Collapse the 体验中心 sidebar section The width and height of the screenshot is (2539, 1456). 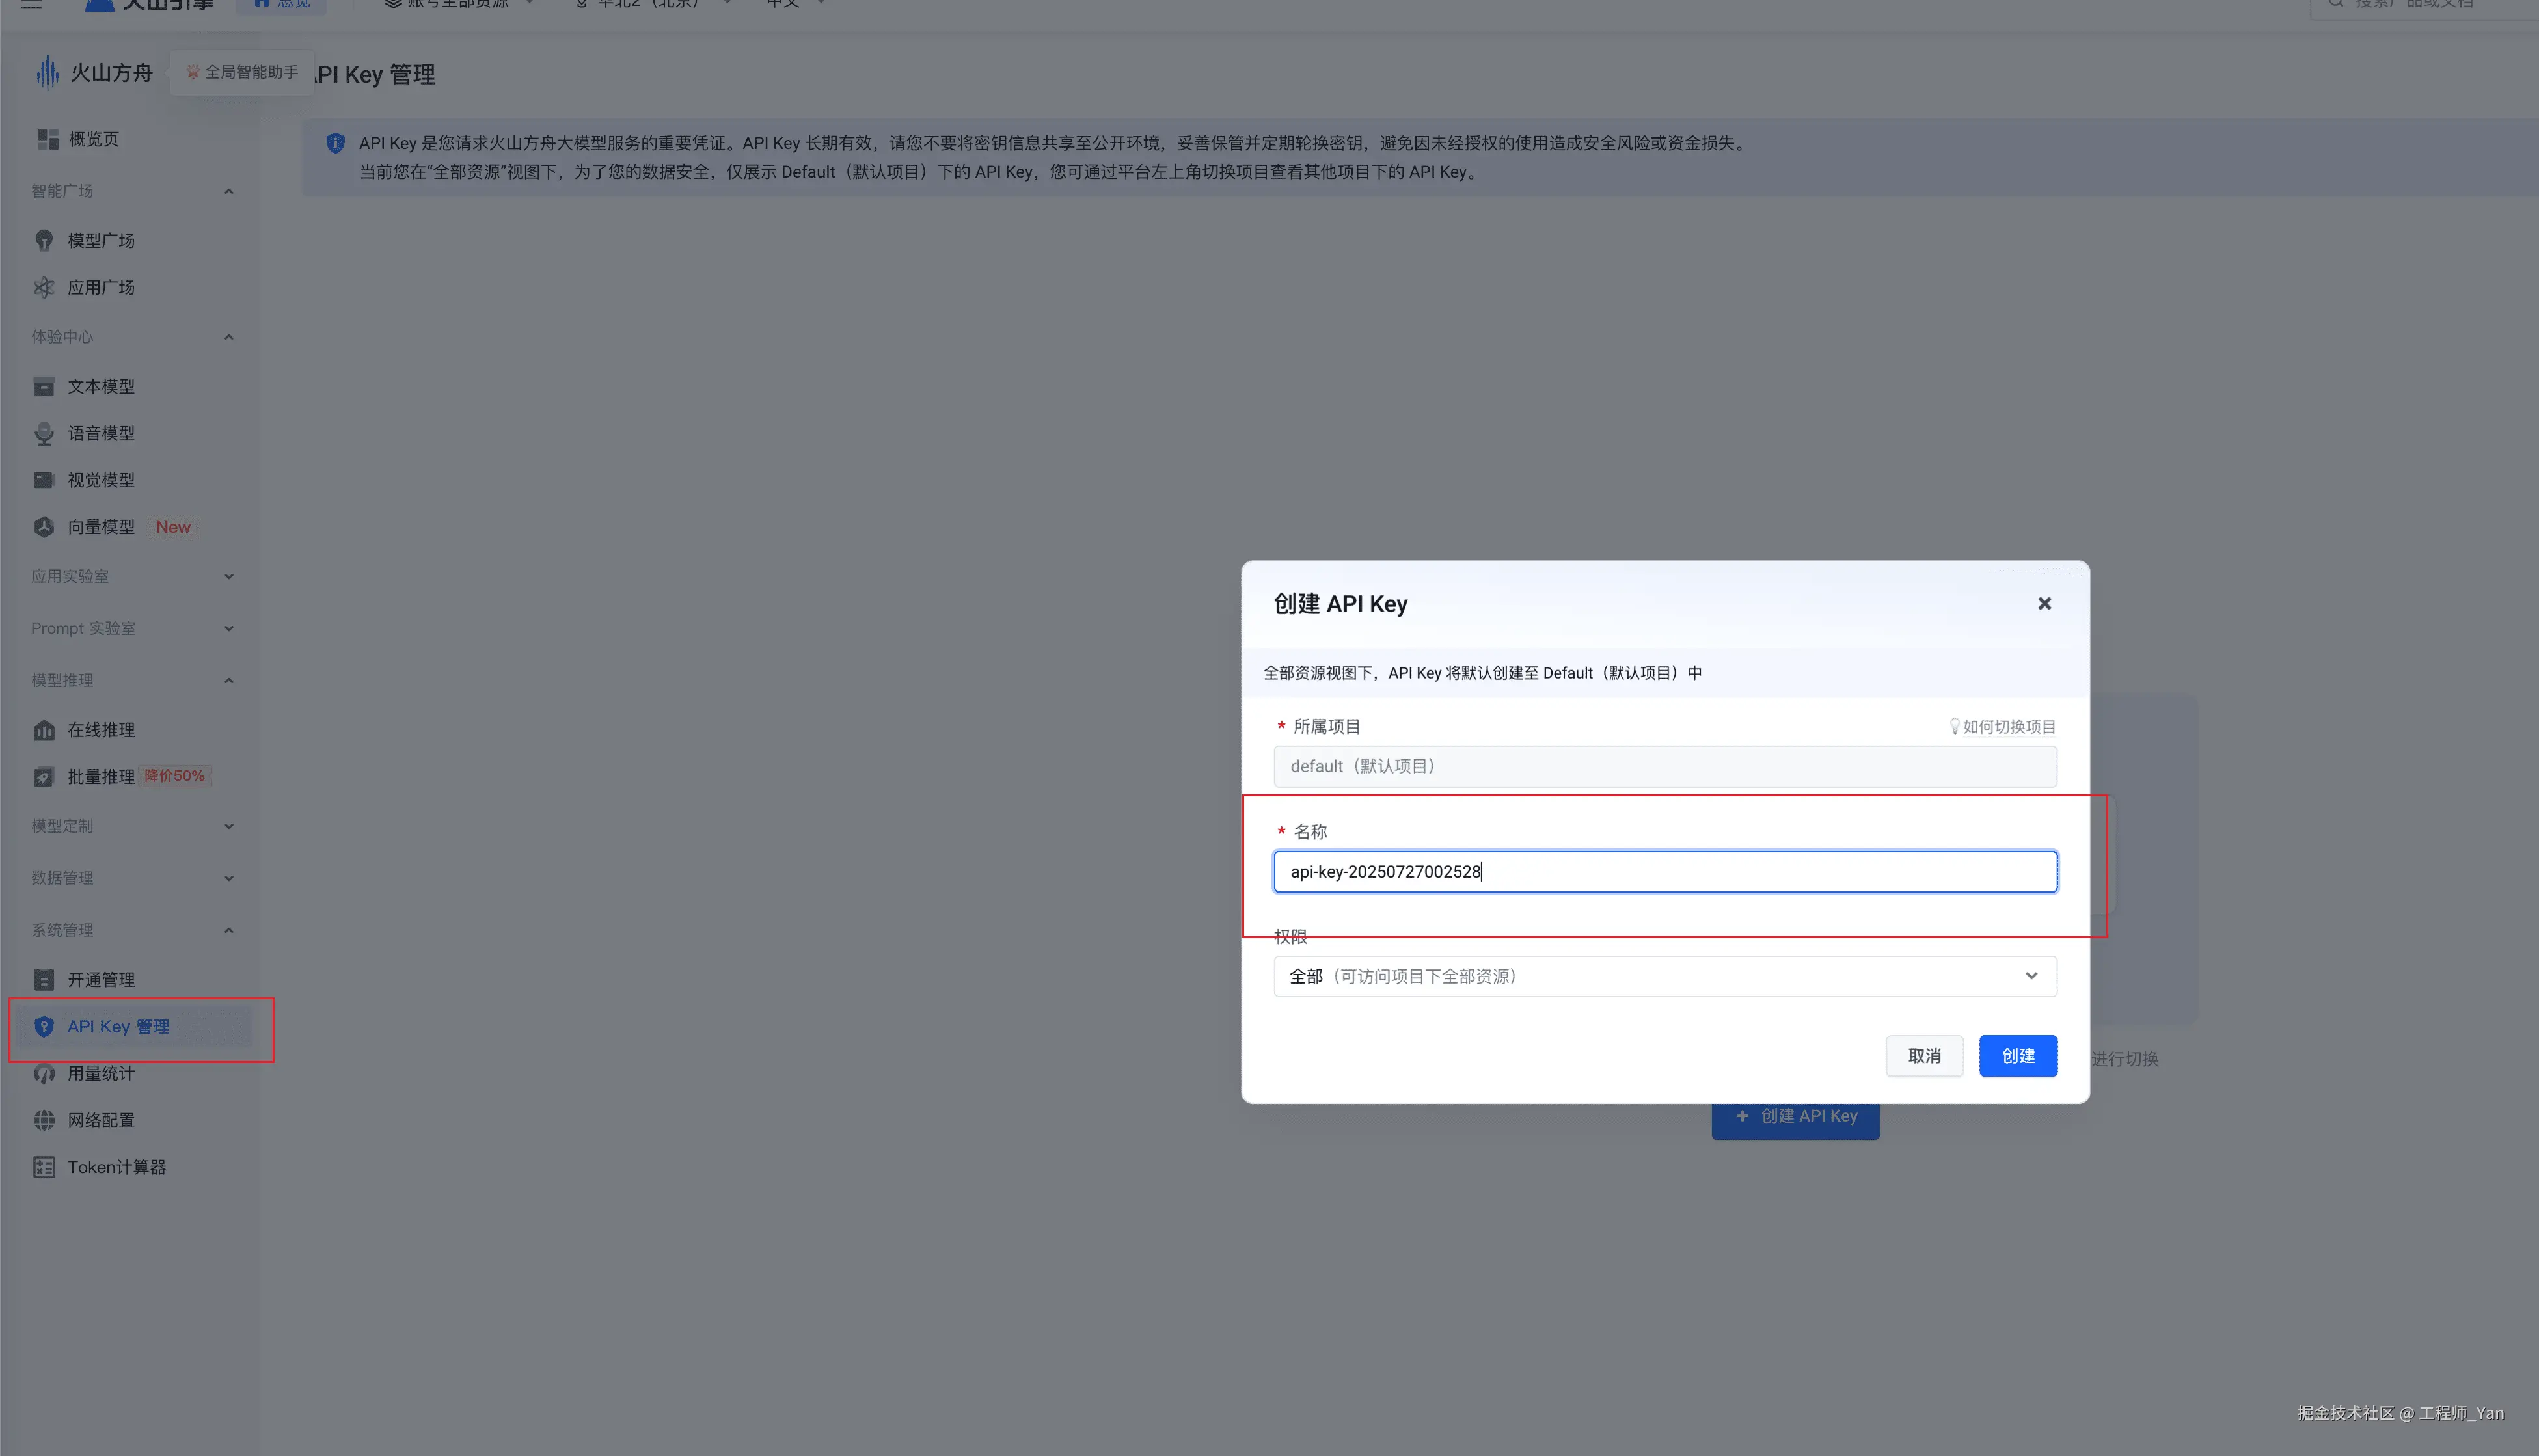229,337
